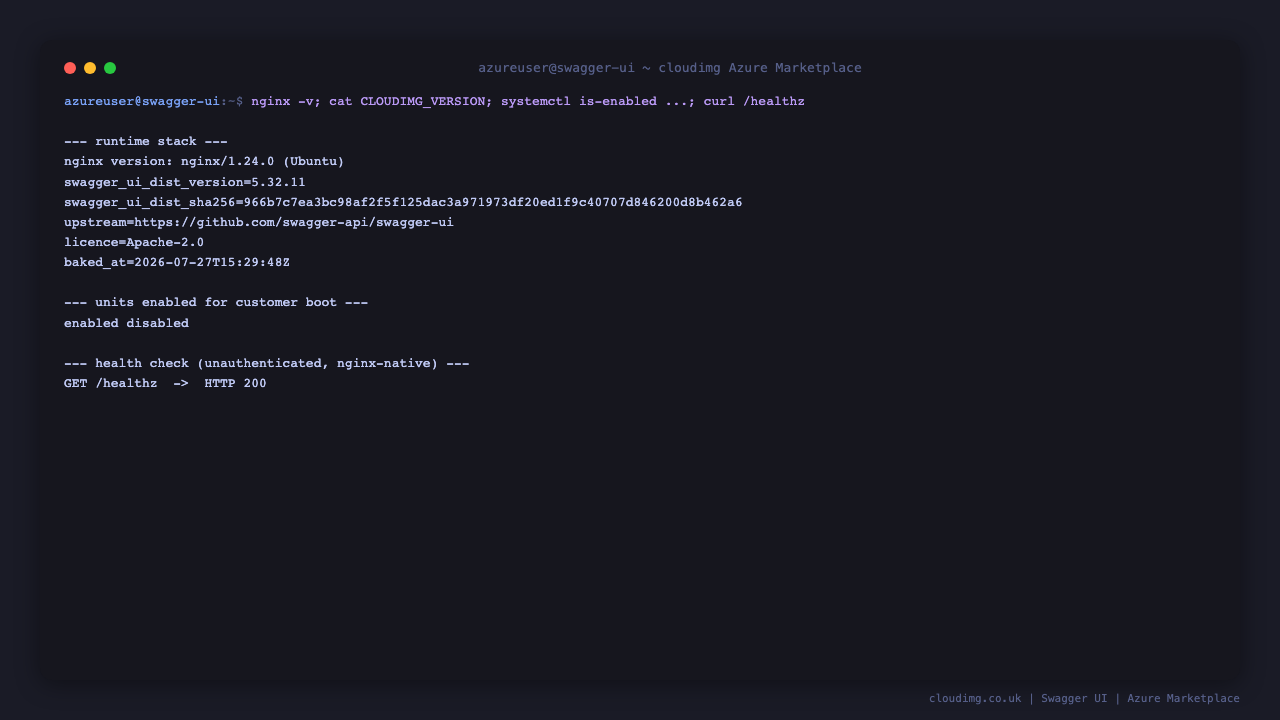Image resolution: width=1280 pixels, height=720 pixels.
Task: Select the baked_at=2026-07-27 timestamp line
Action: 177,262
